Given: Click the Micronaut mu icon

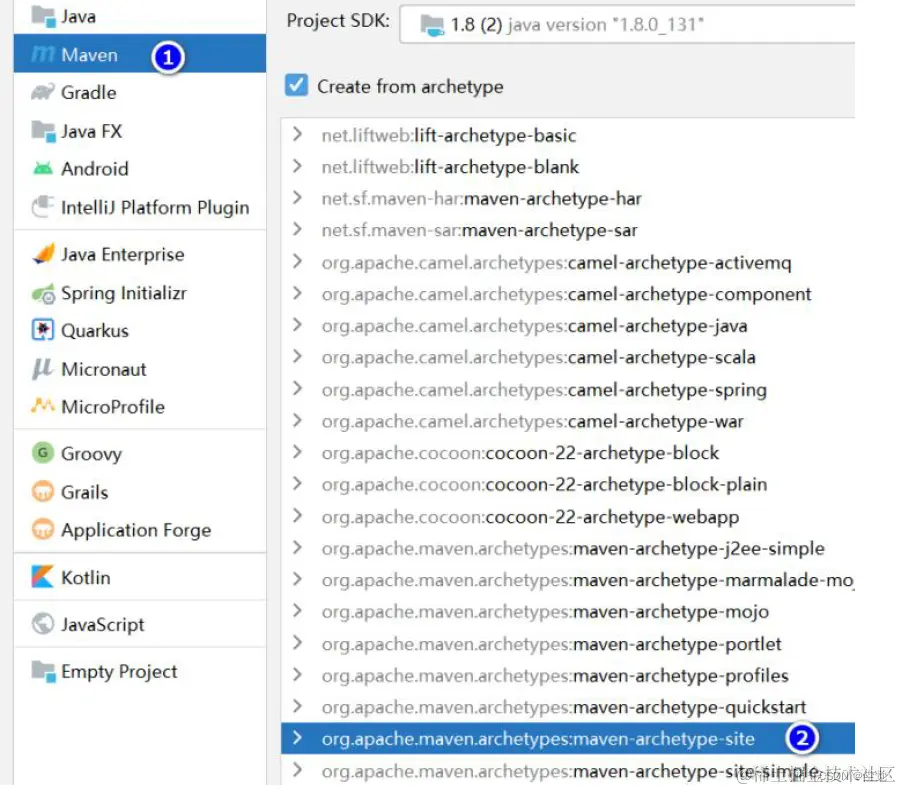Looking at the screenshot, I should 43,369.
